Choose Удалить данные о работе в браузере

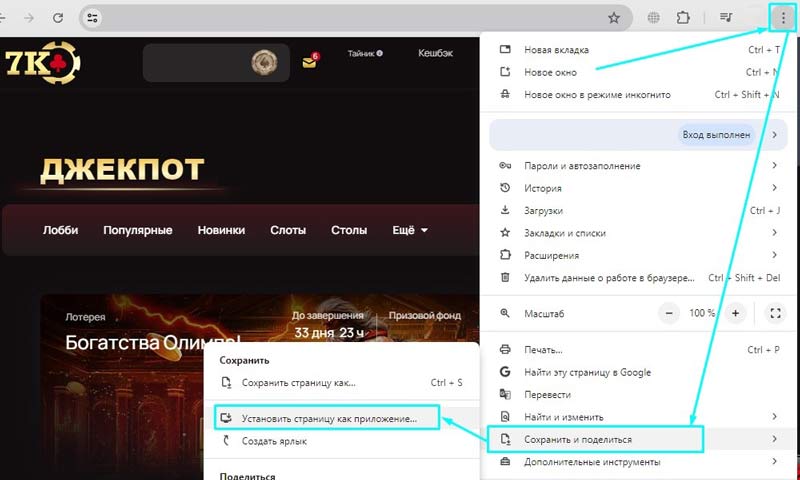[x=638, y=277]
